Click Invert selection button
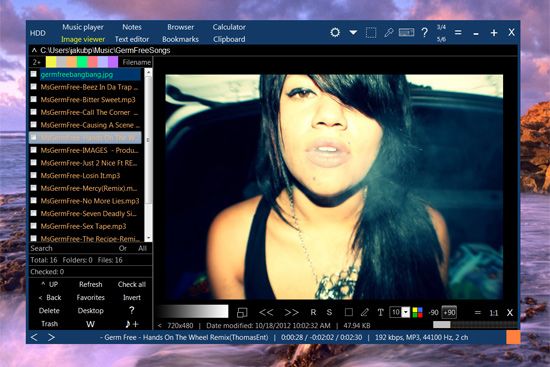 pyautogui.click(x=132, y=298)
